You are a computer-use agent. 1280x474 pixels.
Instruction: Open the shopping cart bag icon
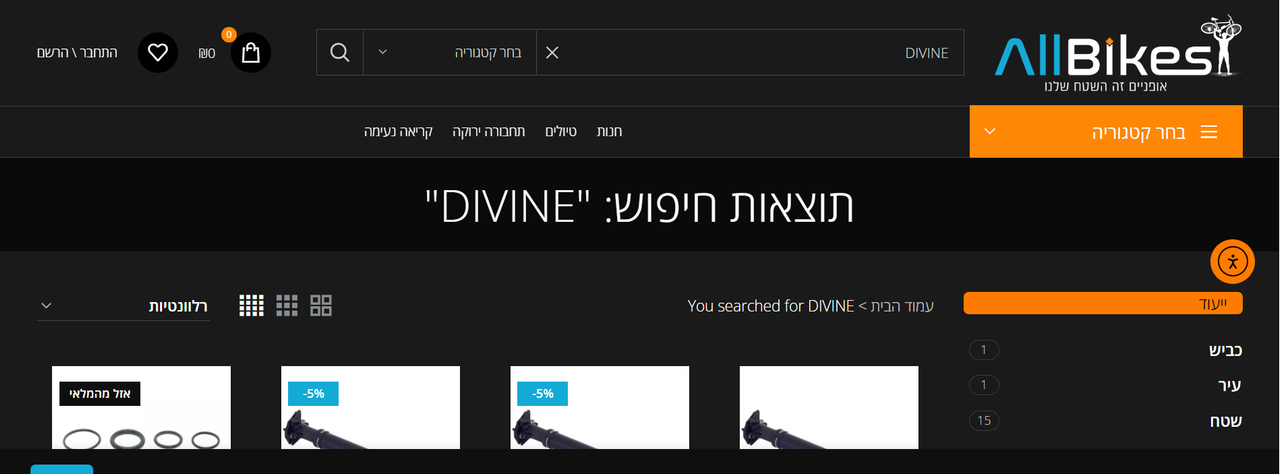click(250, 52)
